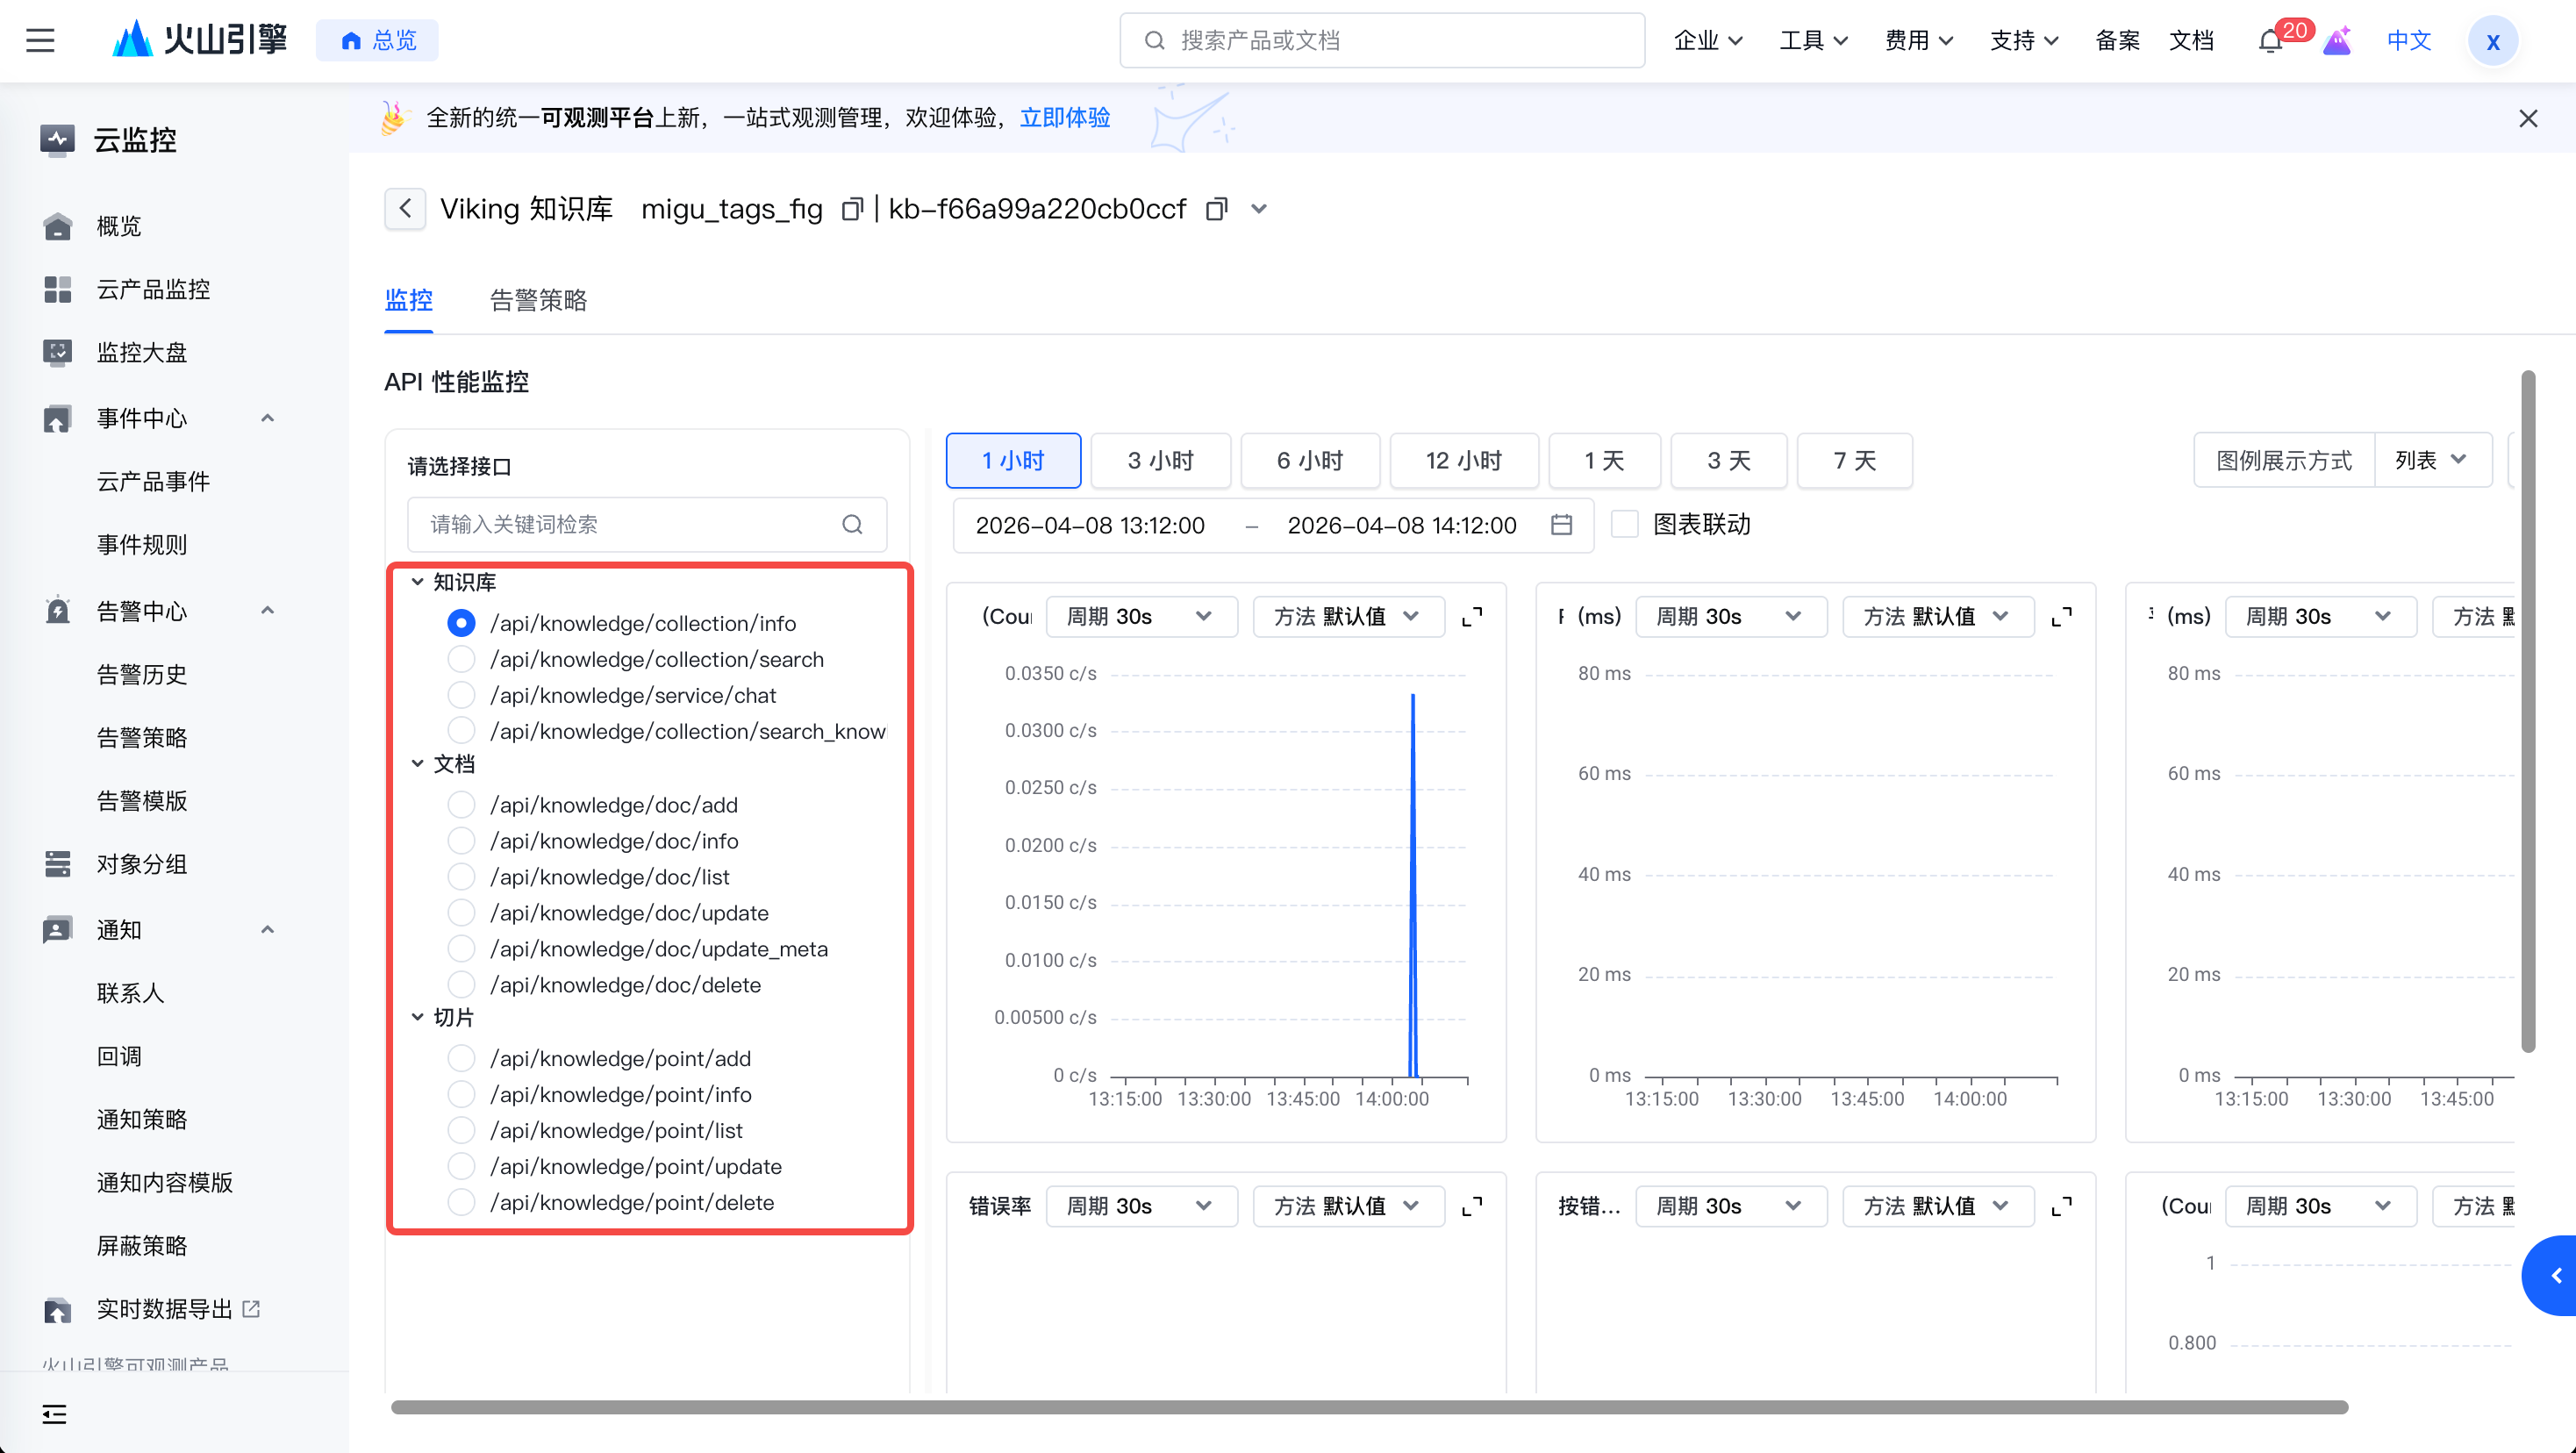Screen dimensions: 2576x1453
Task: Copy the migu_tags_fig name icon
Action: click(x=851, y=209)
